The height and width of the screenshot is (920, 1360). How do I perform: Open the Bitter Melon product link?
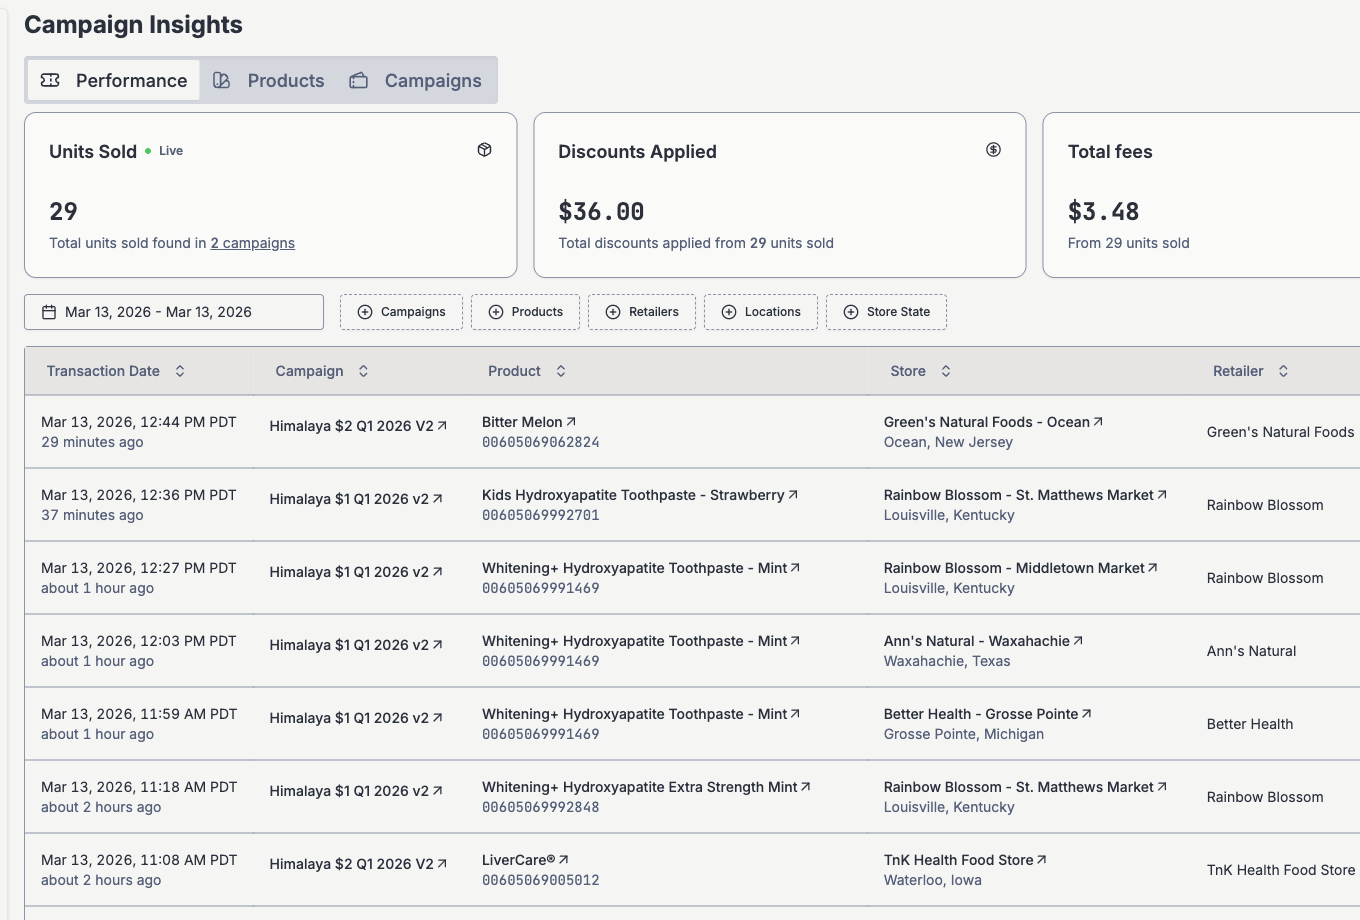coord(529,422)
